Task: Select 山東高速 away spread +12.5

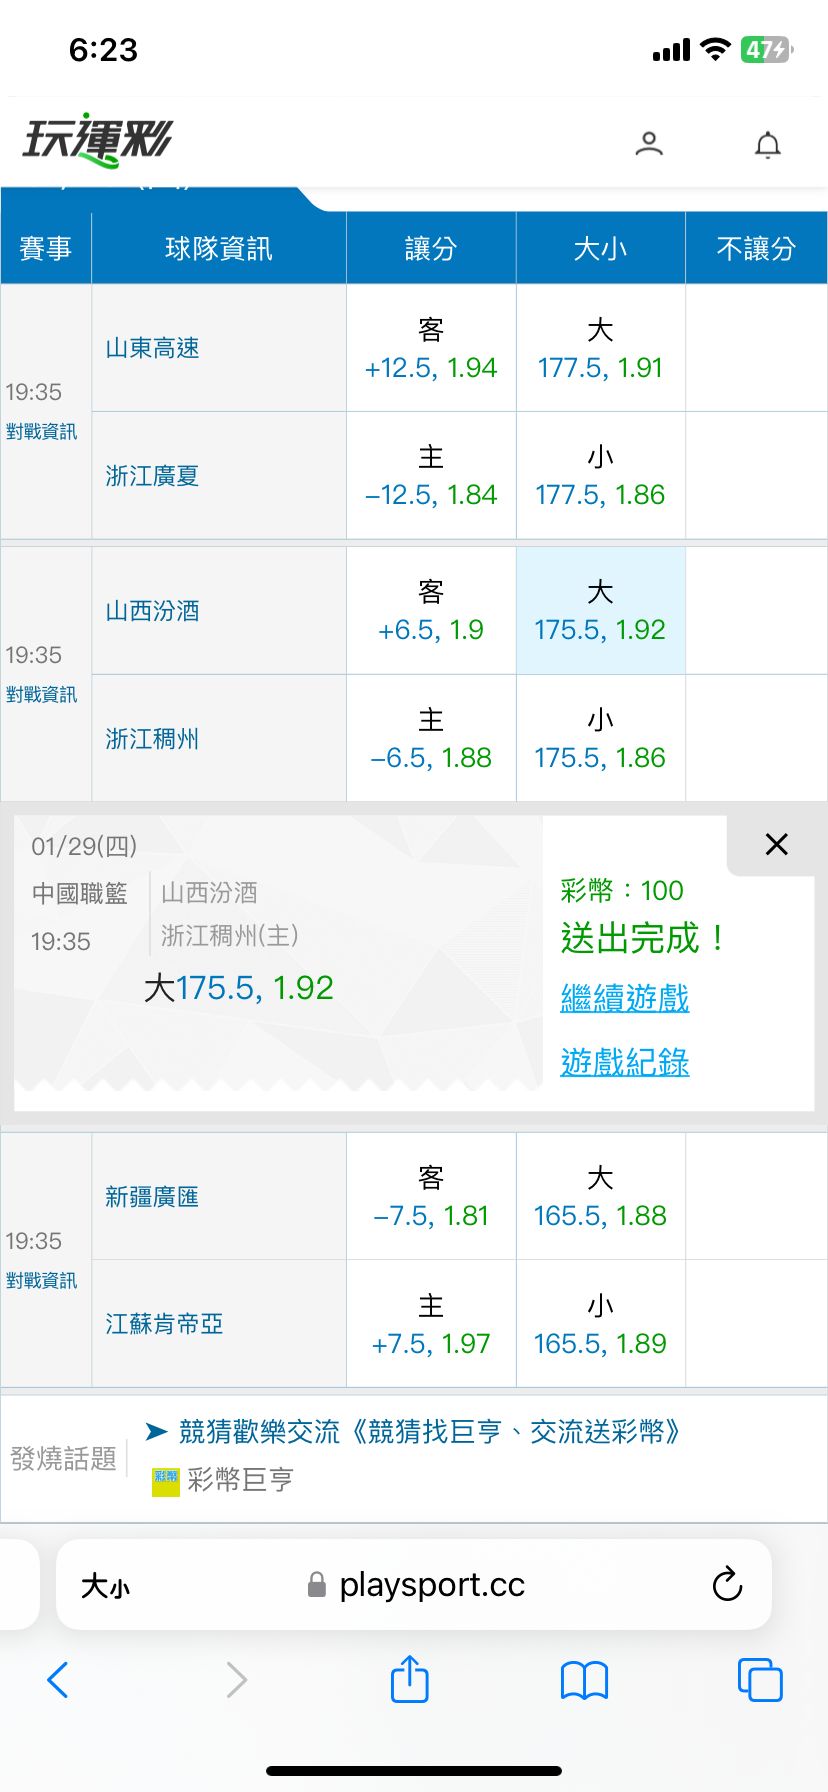Action: point(431,349)
